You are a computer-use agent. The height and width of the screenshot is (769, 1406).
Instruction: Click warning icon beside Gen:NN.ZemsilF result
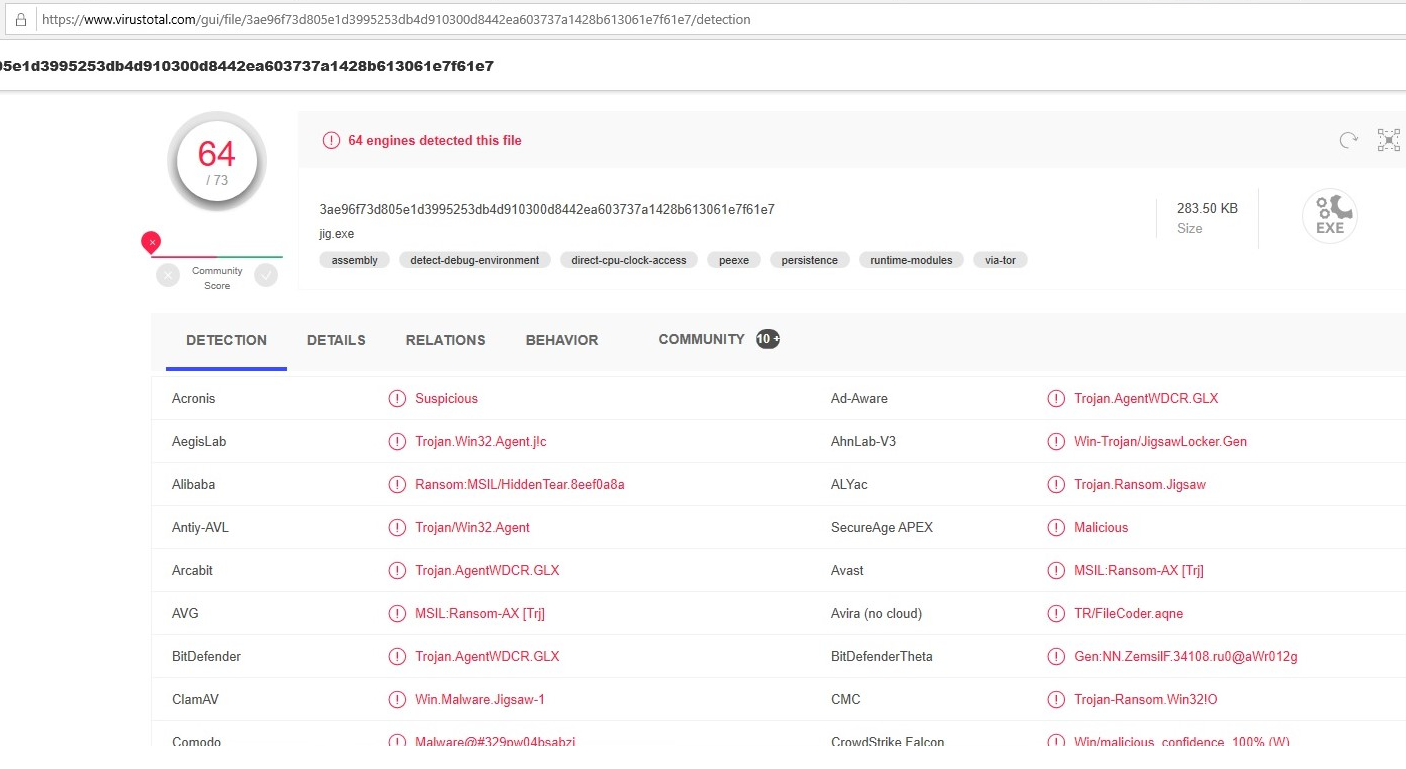1056,657
